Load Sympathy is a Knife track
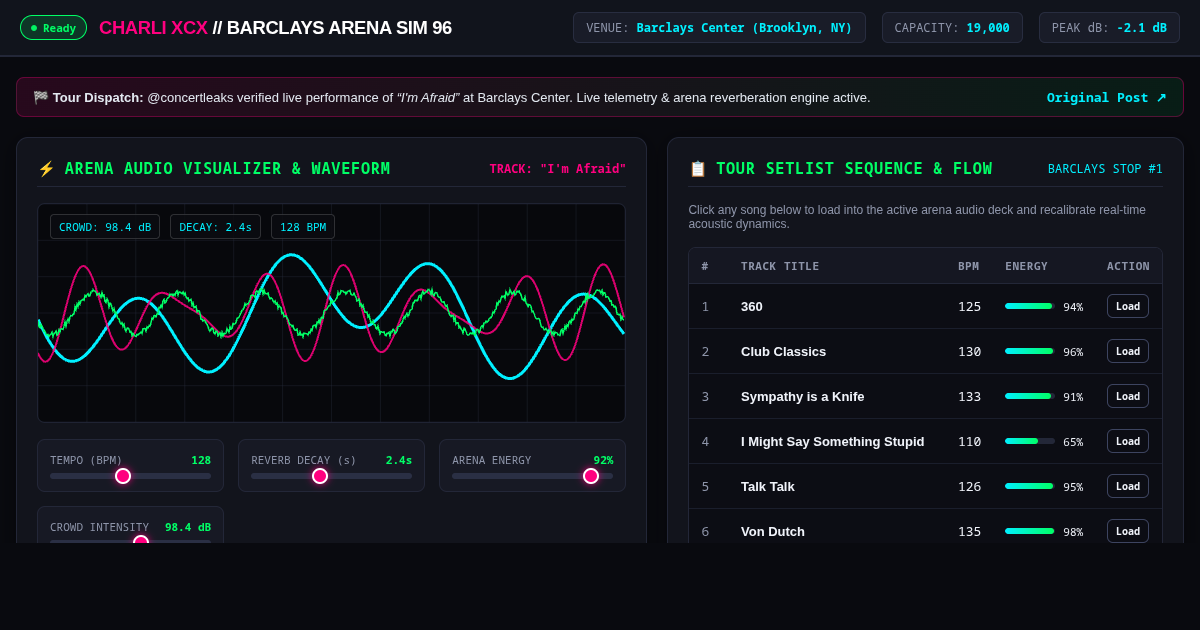This screenshot has width=1200, height=630. (1128, 396)
